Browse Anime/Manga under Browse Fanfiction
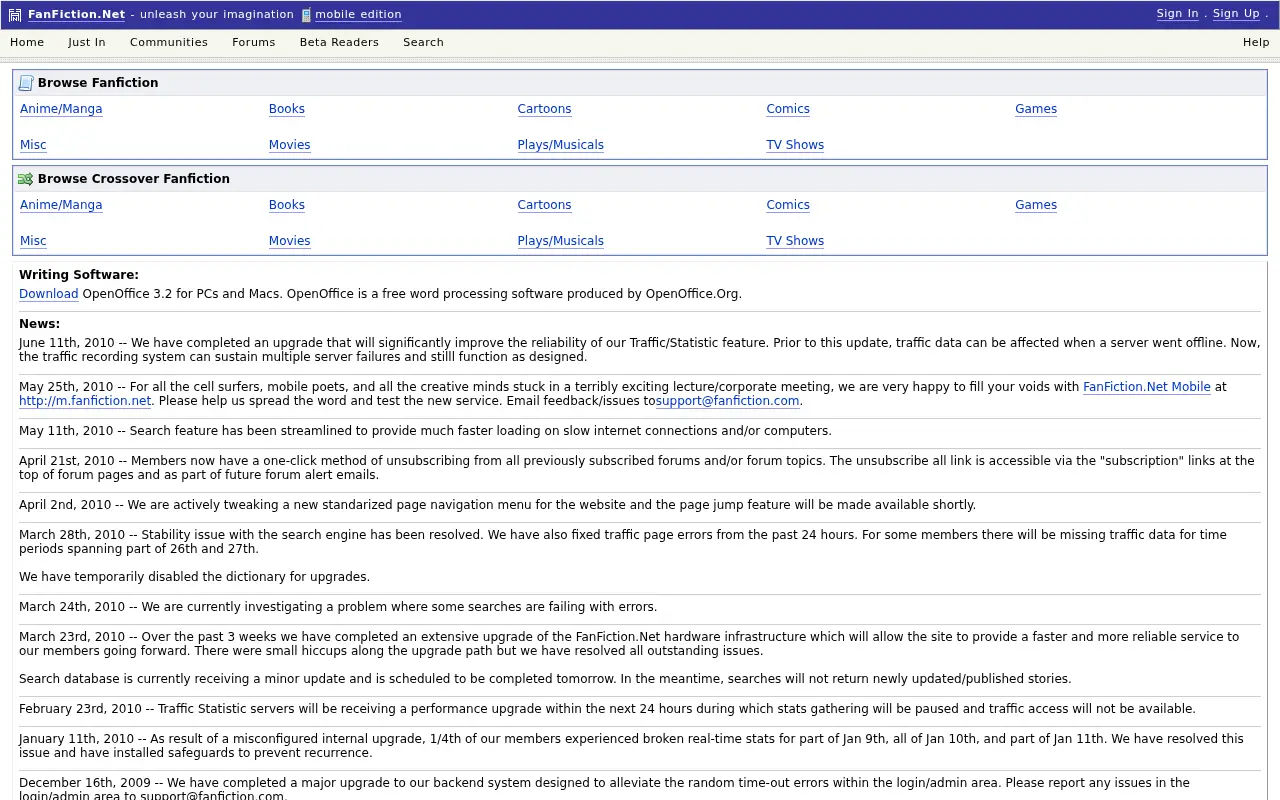The width and height of the screenshot is (1280, 800). [61, 109]
